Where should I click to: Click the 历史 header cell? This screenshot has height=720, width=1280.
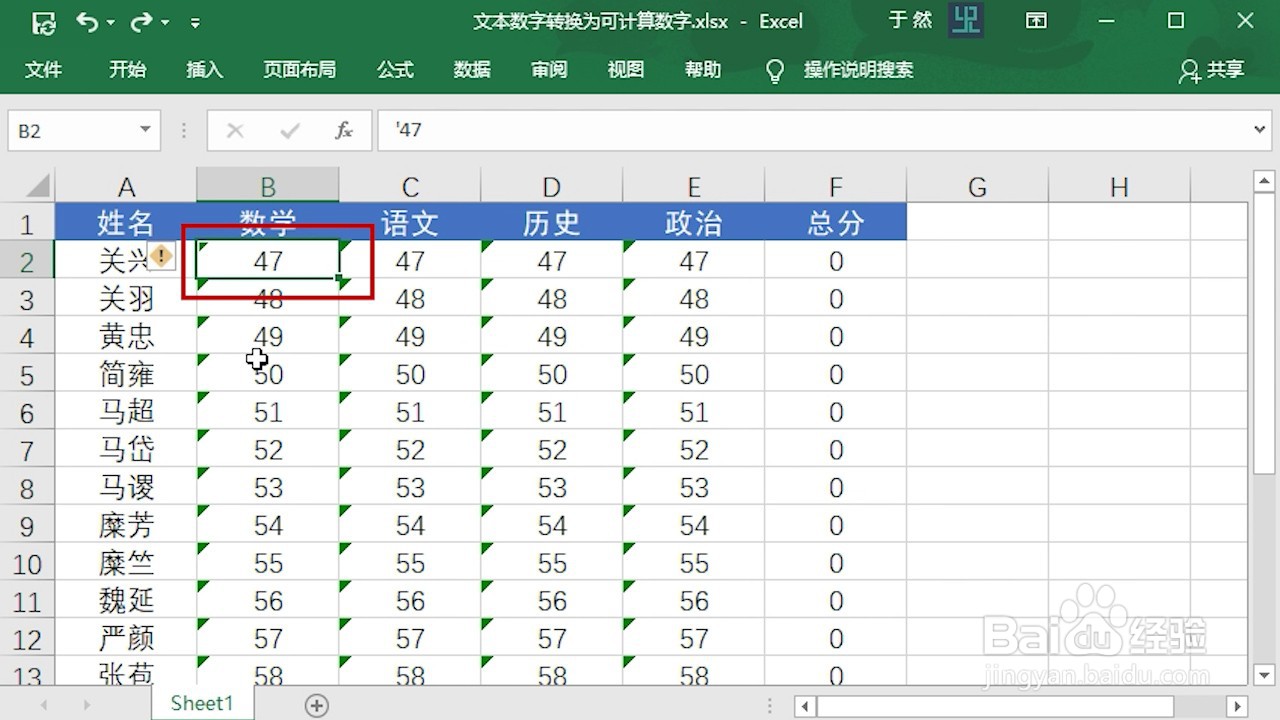coord(552,222)
